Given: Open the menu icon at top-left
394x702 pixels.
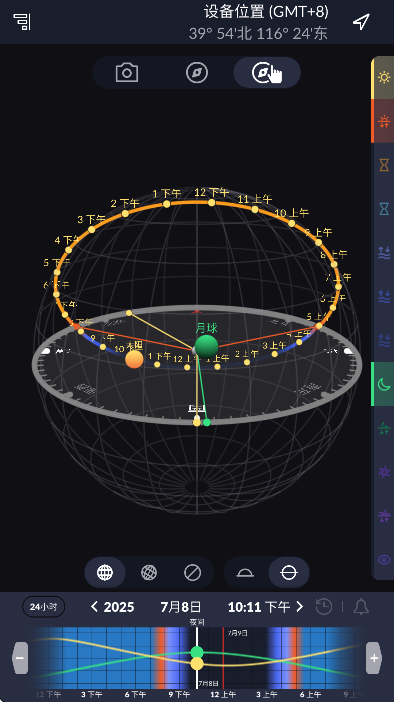Looking at the screenshot, I should coord(22,21).
